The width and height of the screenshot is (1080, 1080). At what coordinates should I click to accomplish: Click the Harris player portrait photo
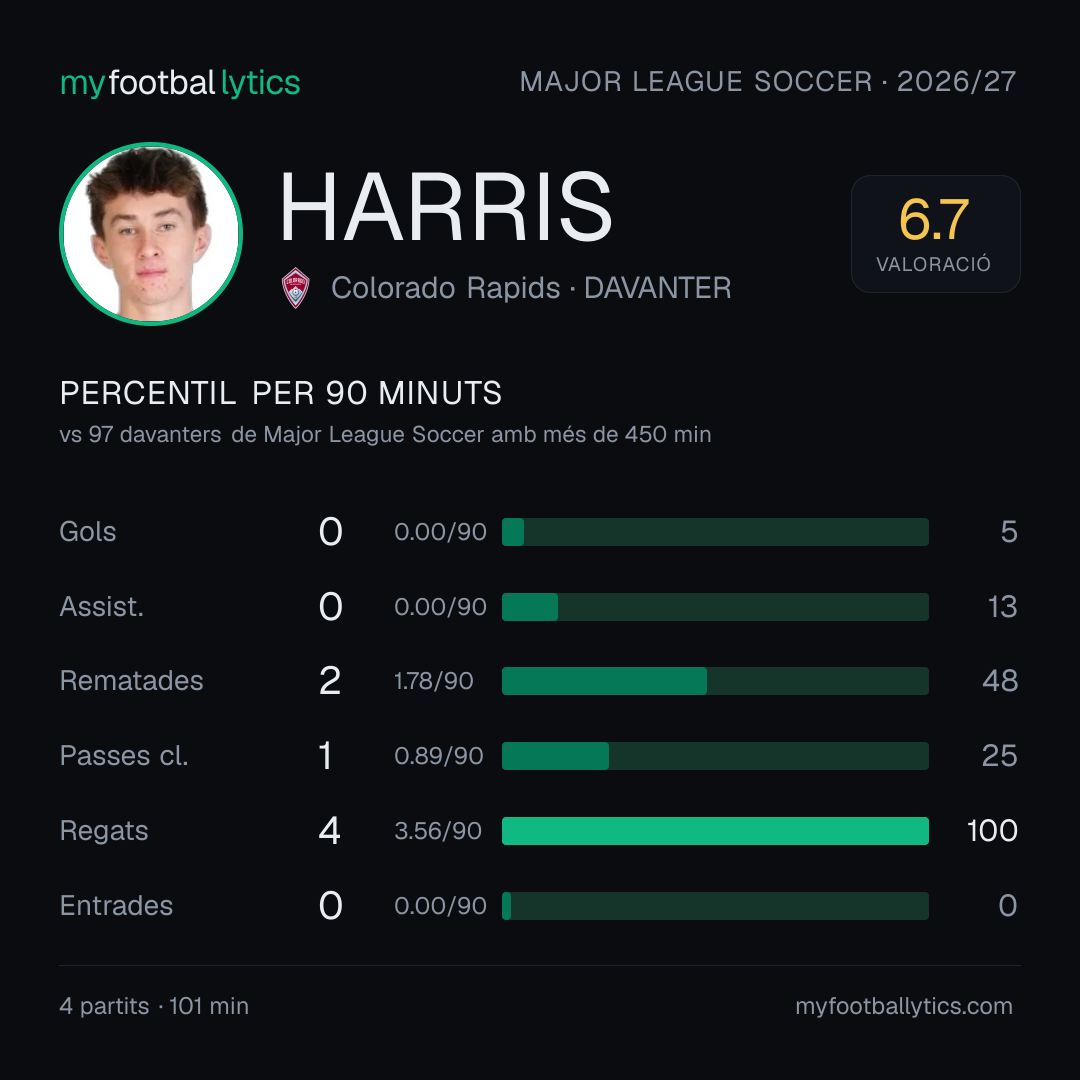[151, 233]
